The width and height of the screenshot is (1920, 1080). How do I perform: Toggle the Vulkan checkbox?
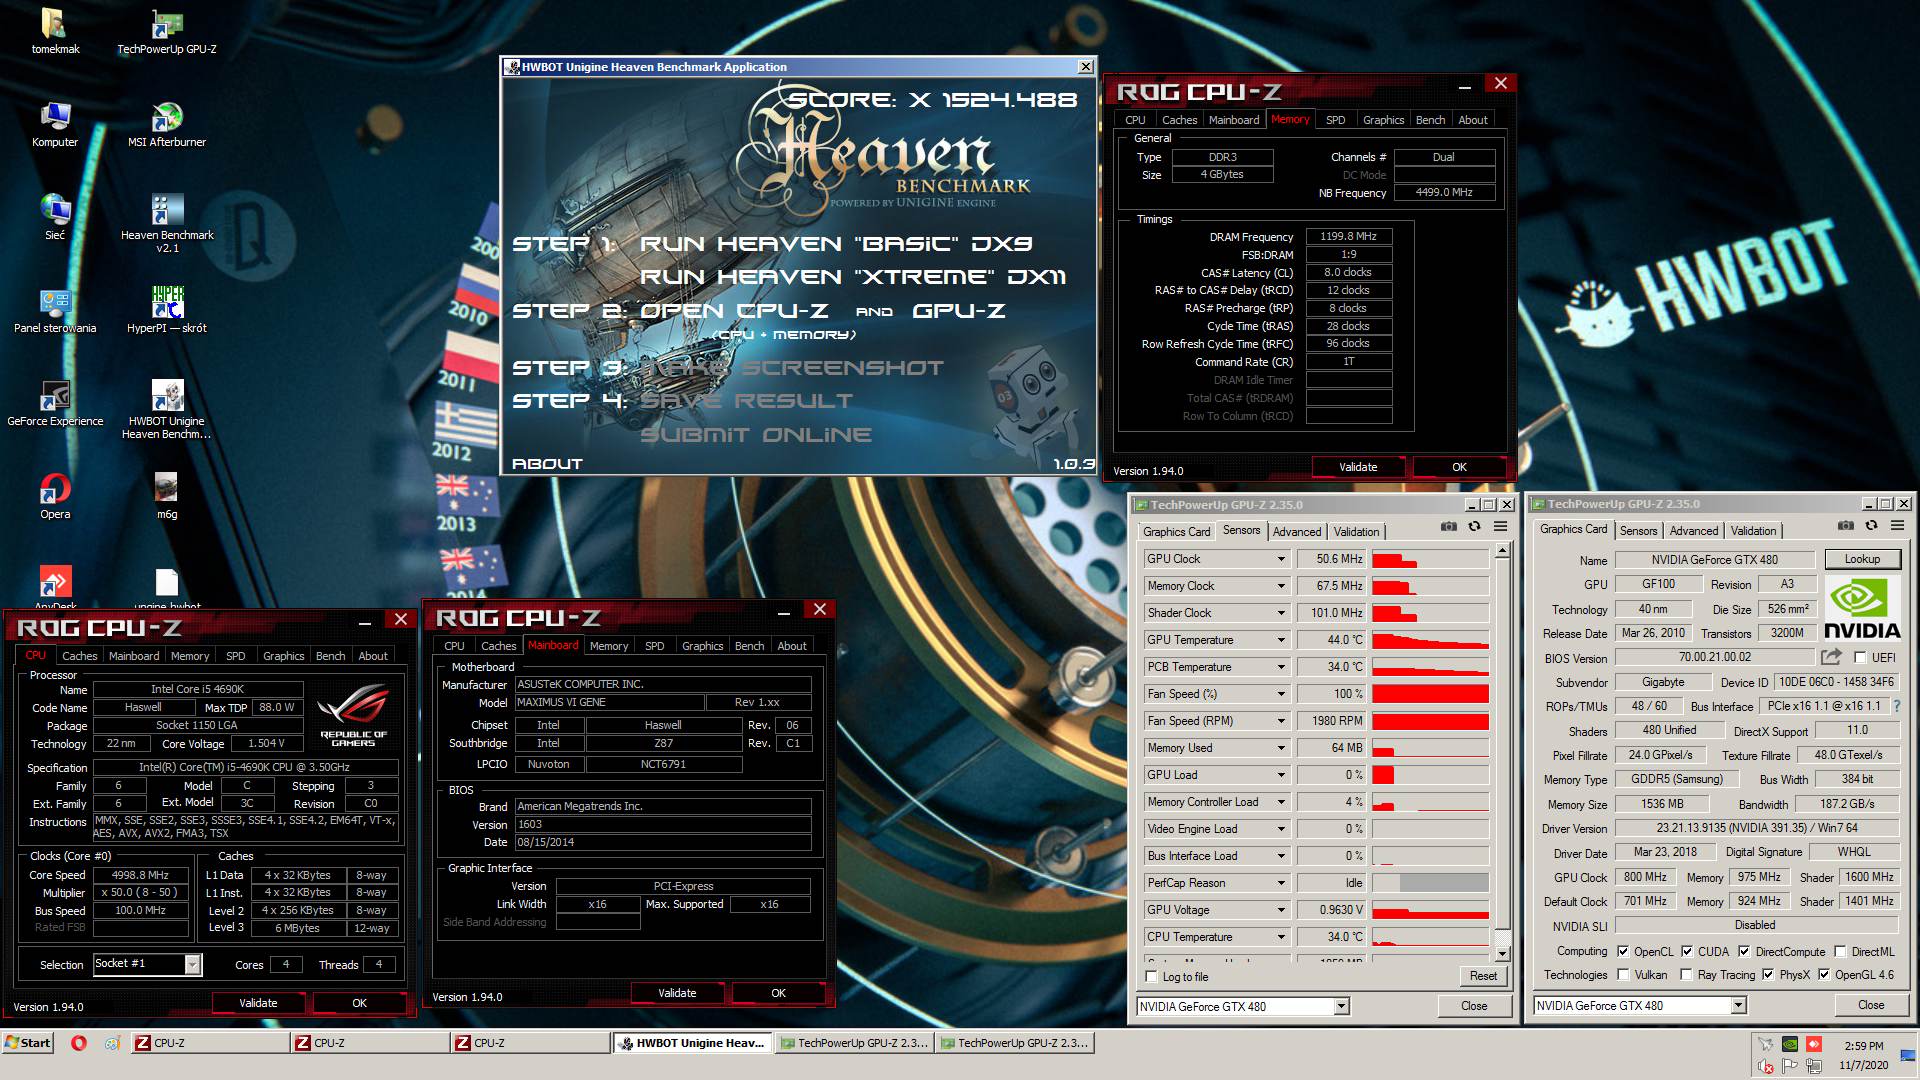1623,975
